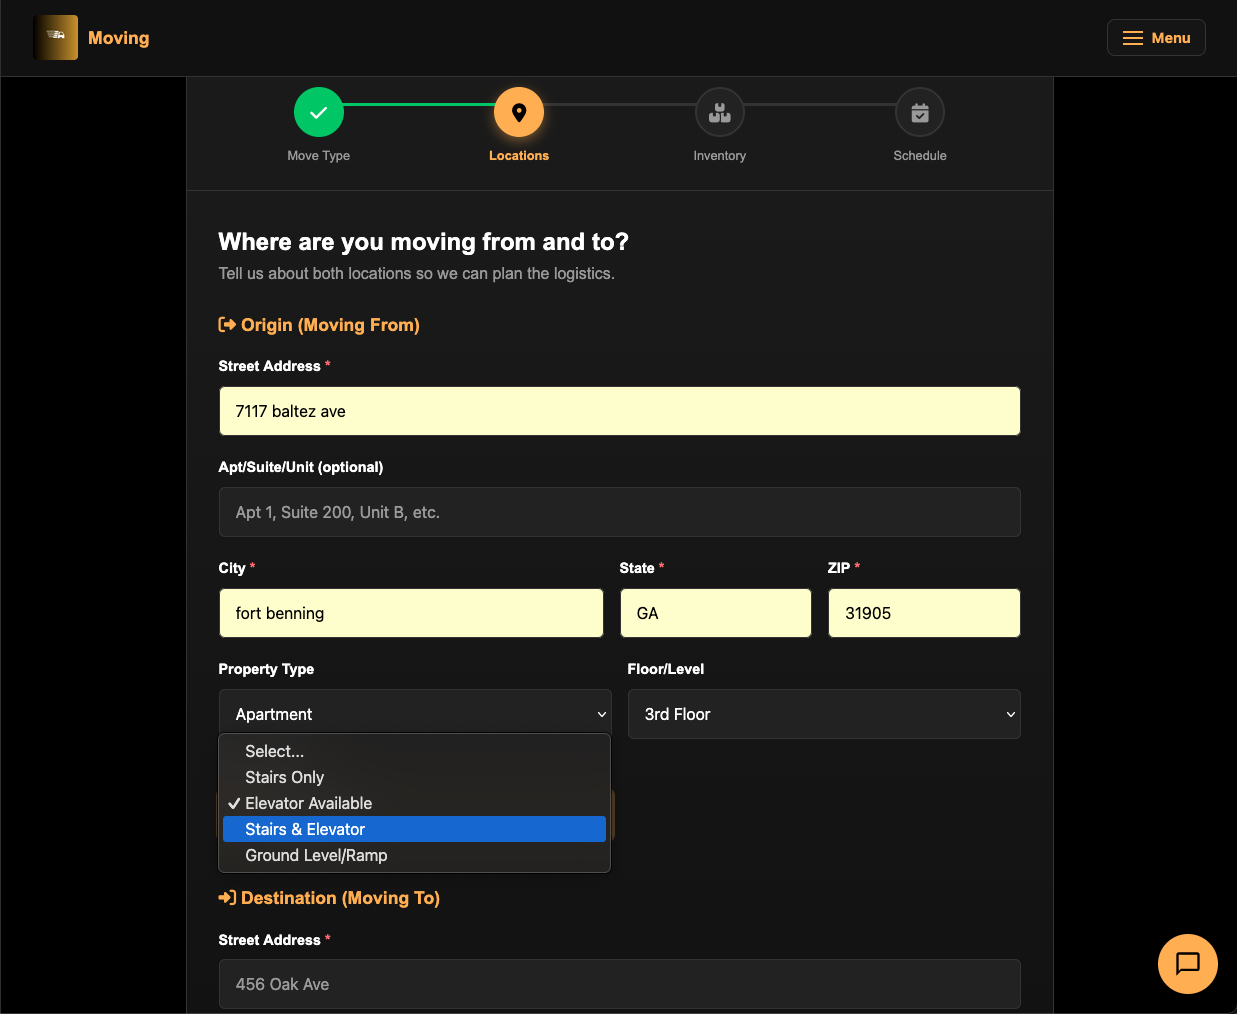Click the ZIP code field
The width and height of the screenshot is (1237, 1014).
click(923, 613)
